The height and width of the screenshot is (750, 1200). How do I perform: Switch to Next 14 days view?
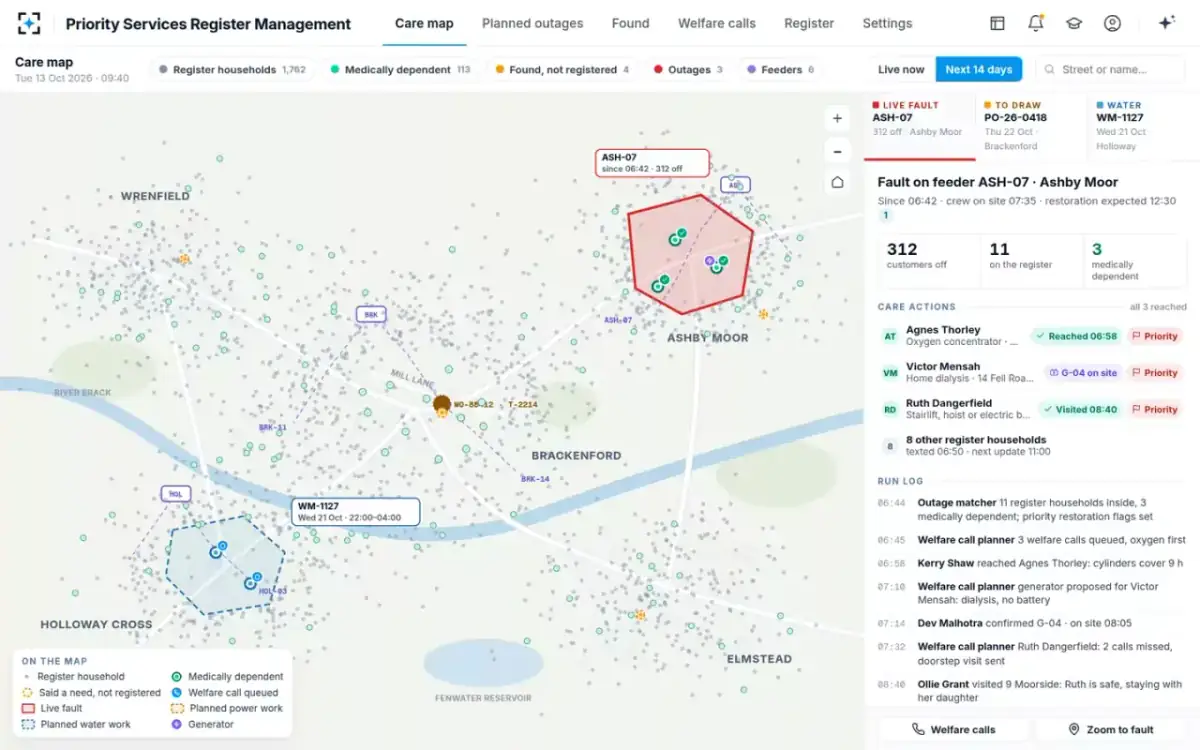point(979,70)
